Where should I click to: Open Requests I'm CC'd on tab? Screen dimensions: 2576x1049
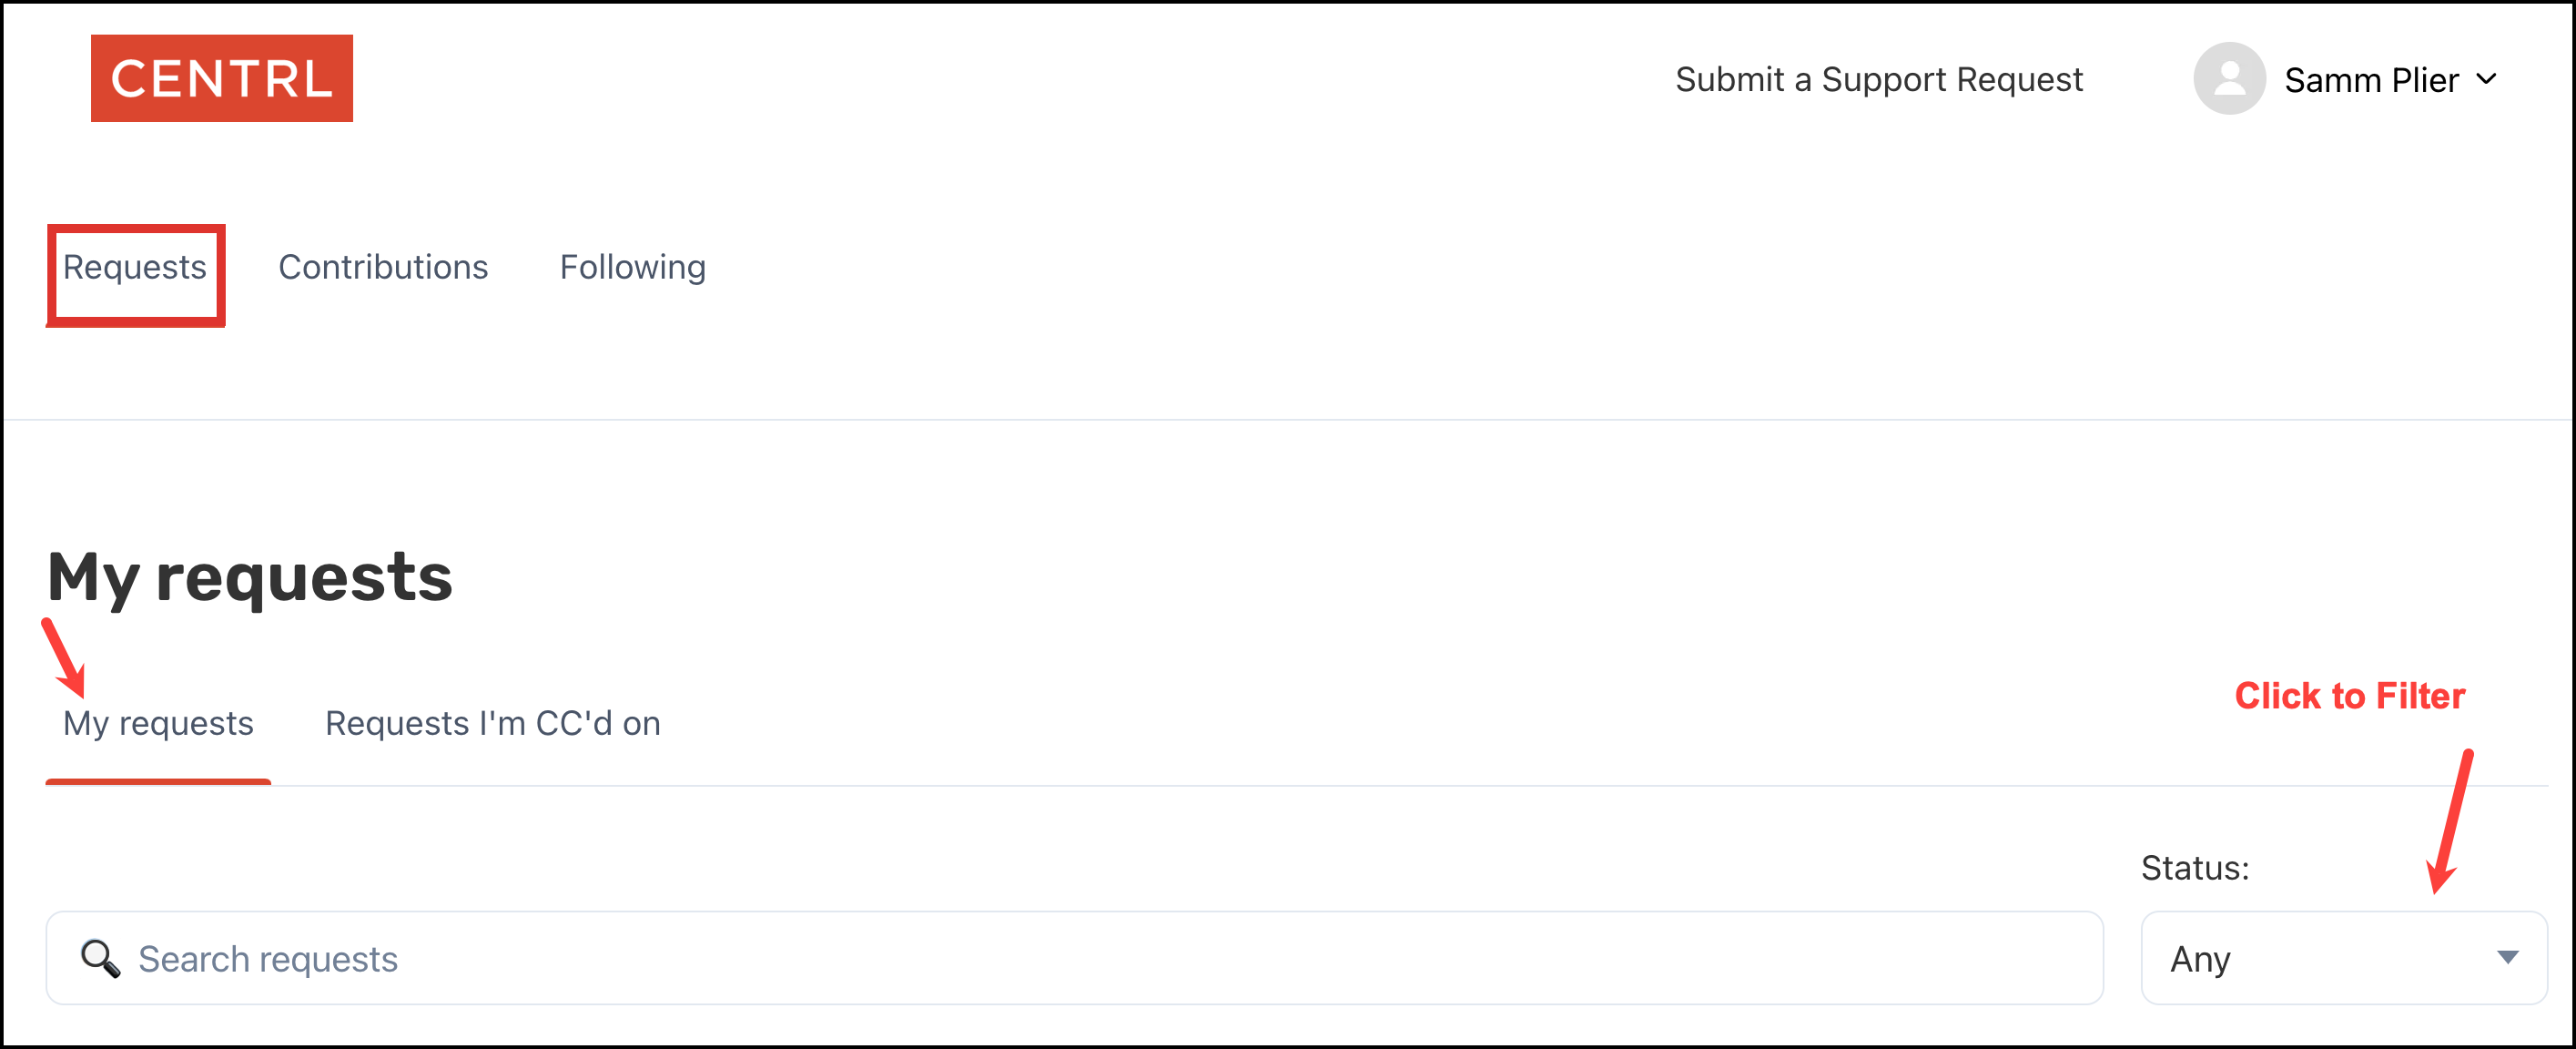point(493,723)
